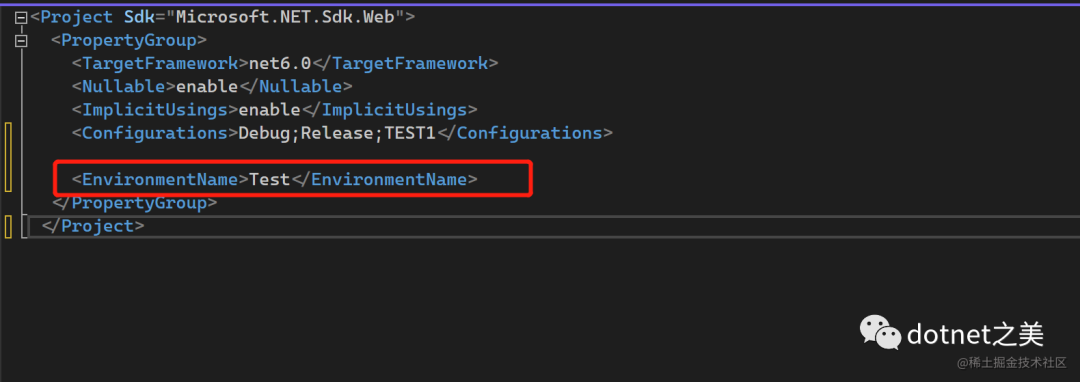Place cursor on the Test value
This screenshot has height=382, width=1080.
coord(269,180)
